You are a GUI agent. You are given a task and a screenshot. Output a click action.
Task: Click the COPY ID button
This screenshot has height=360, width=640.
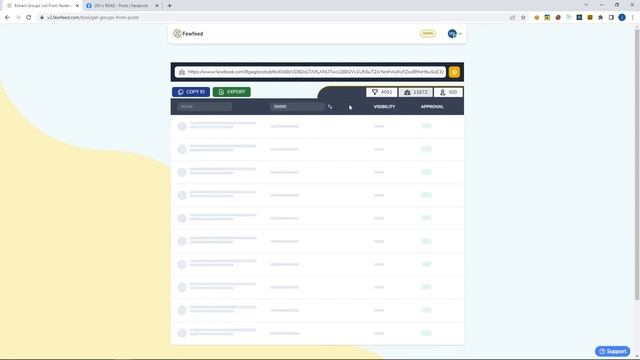(191, 92)
